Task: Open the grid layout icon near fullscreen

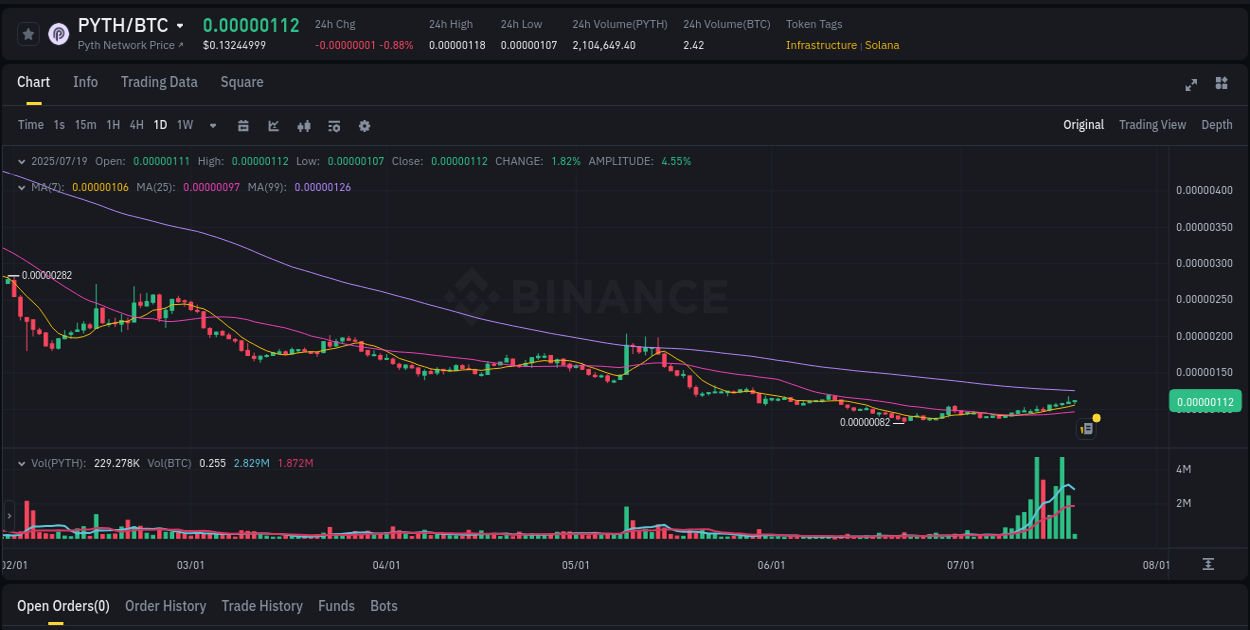Action: [1221, 85]
